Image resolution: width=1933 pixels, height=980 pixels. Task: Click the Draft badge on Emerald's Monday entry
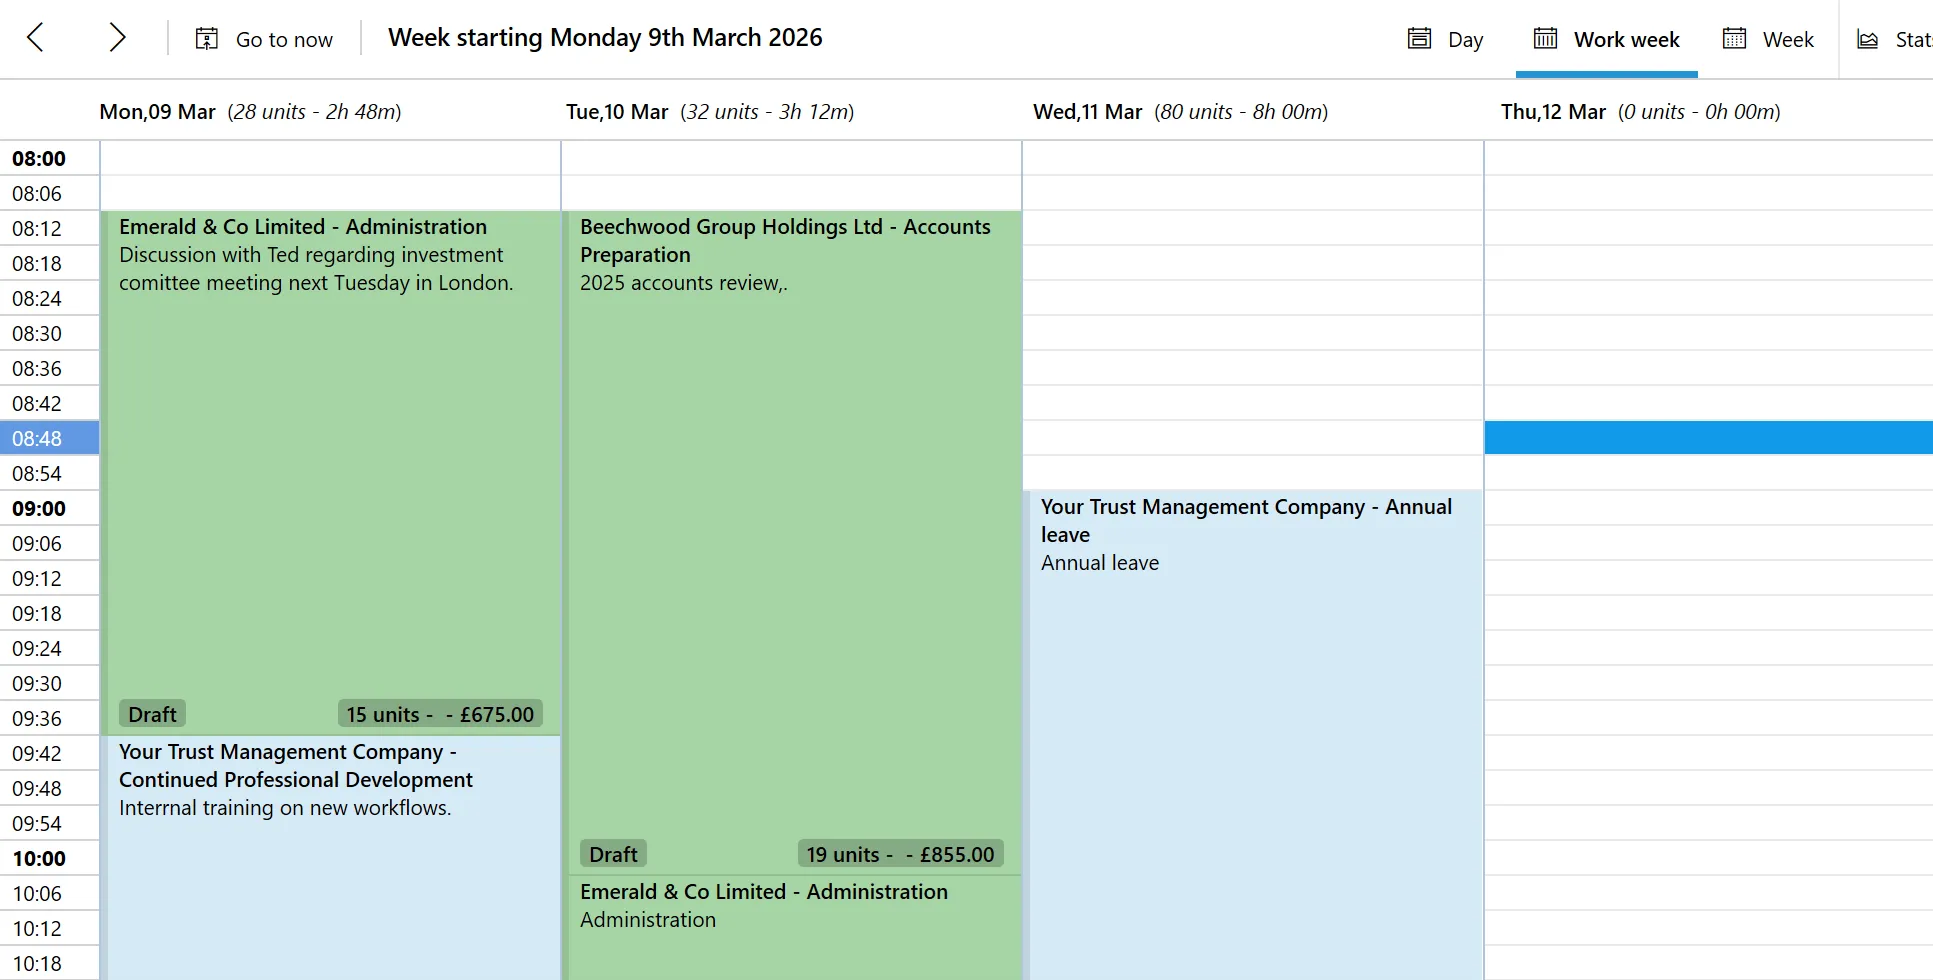(x=151, y=713)
